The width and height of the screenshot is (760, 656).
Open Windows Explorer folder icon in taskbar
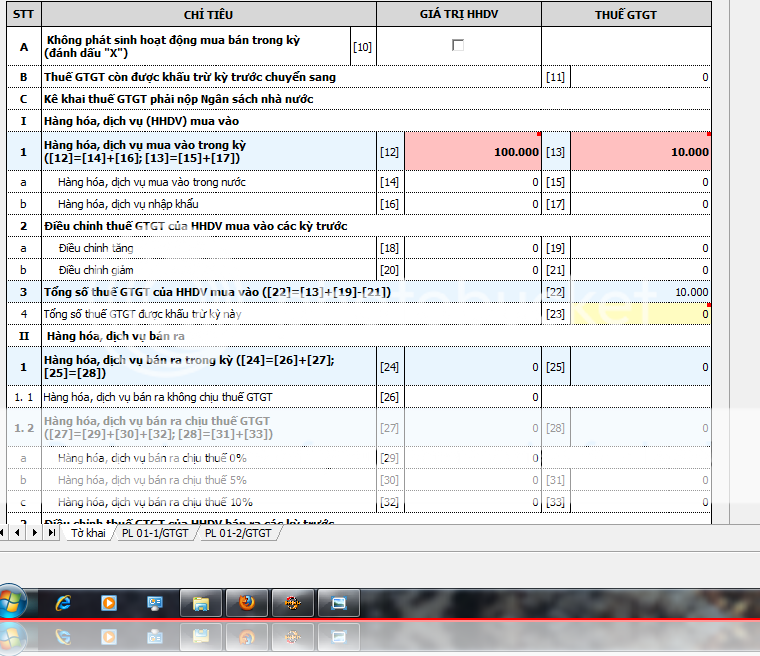tap(200, 603)
